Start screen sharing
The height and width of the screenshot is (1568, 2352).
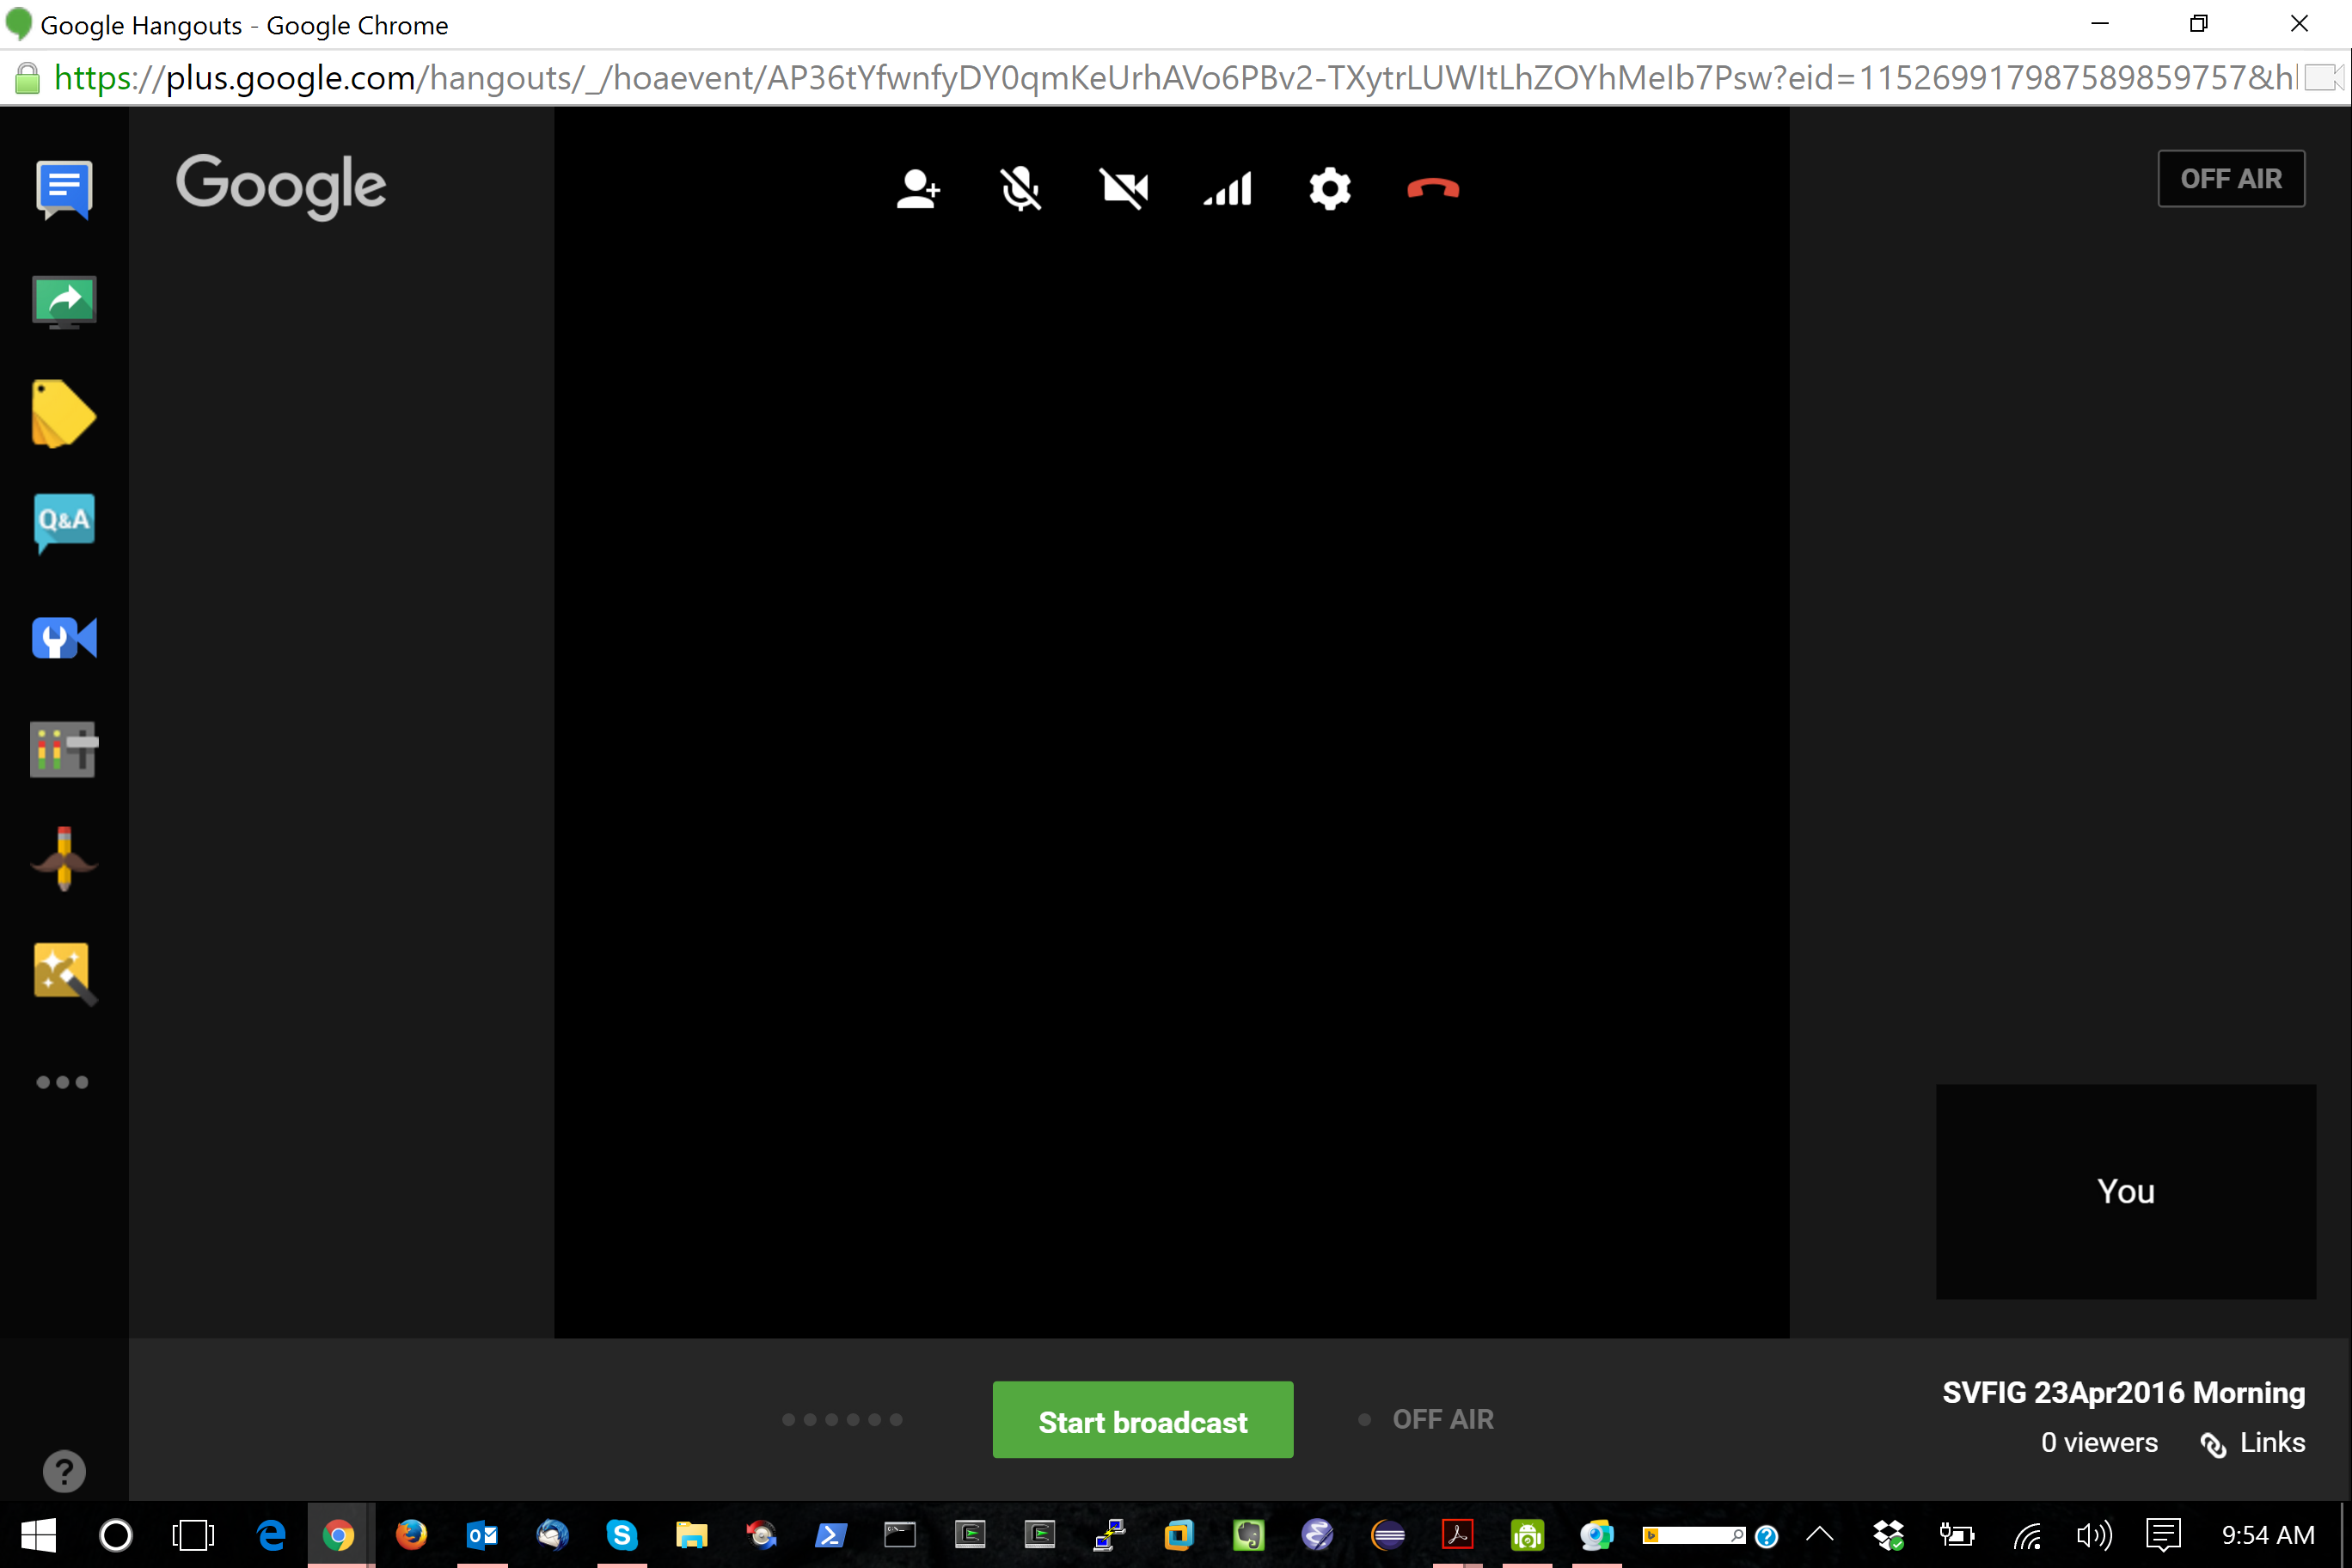[x=63, y=302]
